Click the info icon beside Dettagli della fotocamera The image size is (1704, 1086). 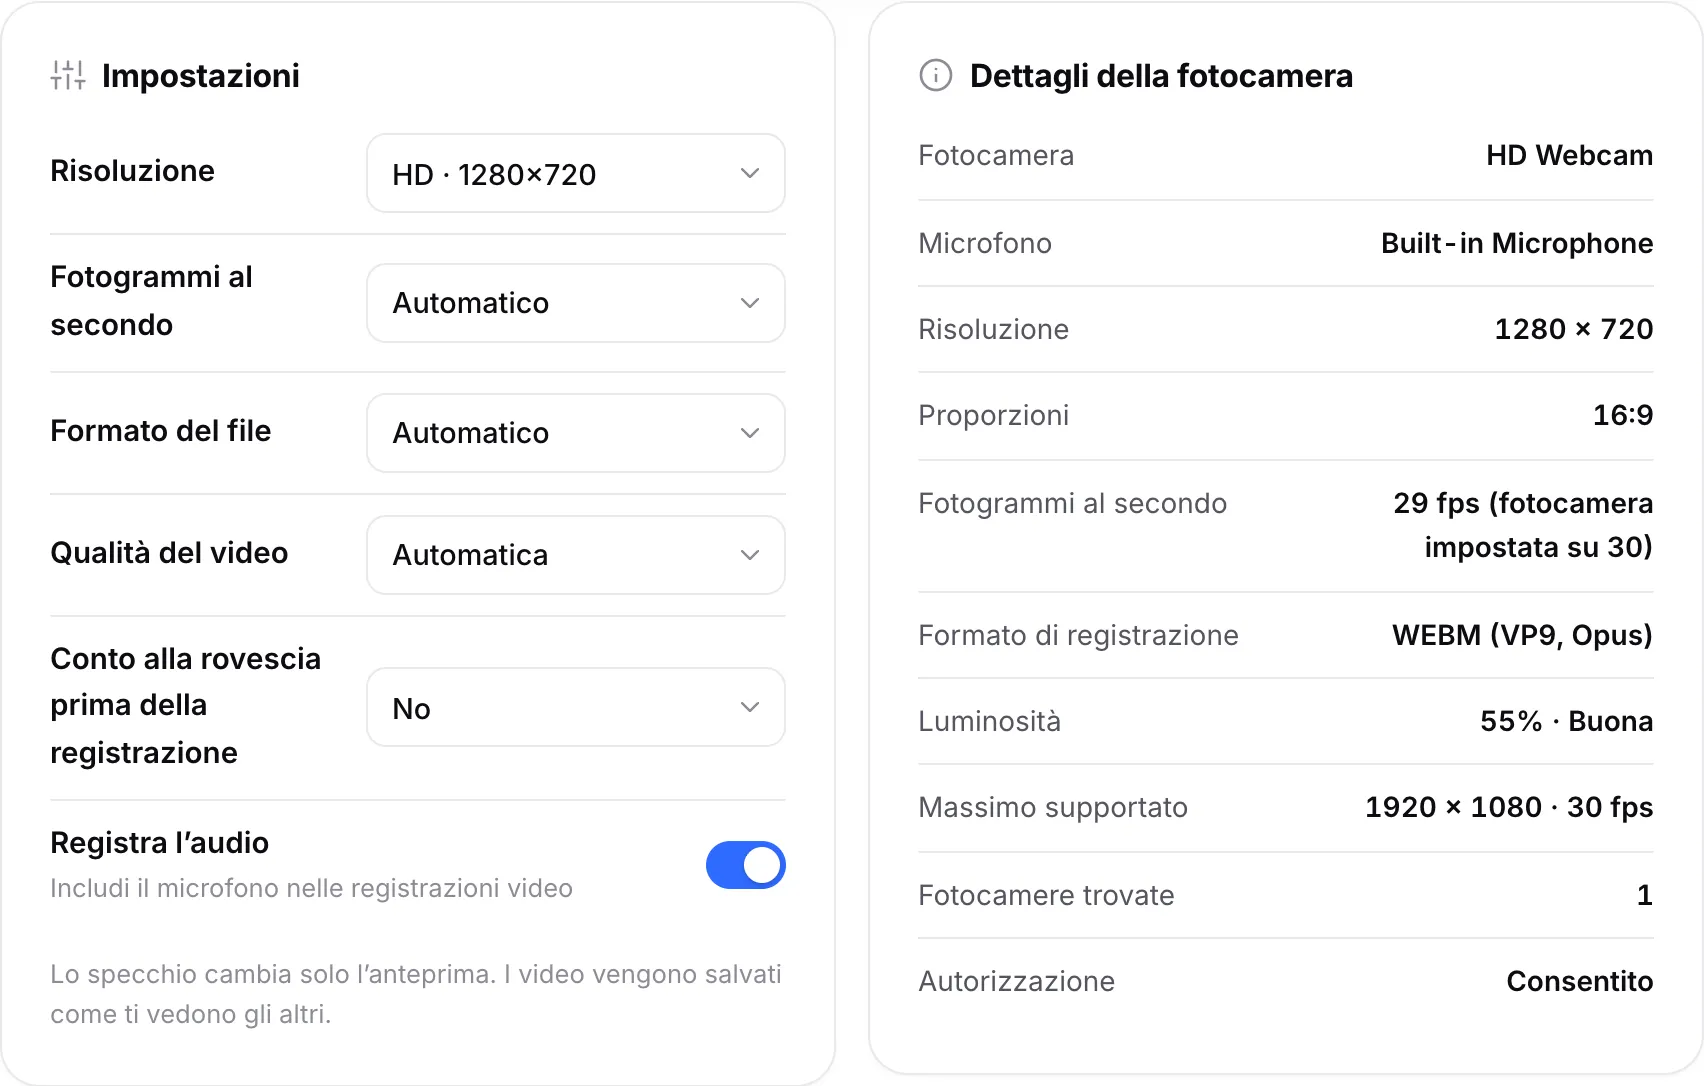[x=936, y=75]
